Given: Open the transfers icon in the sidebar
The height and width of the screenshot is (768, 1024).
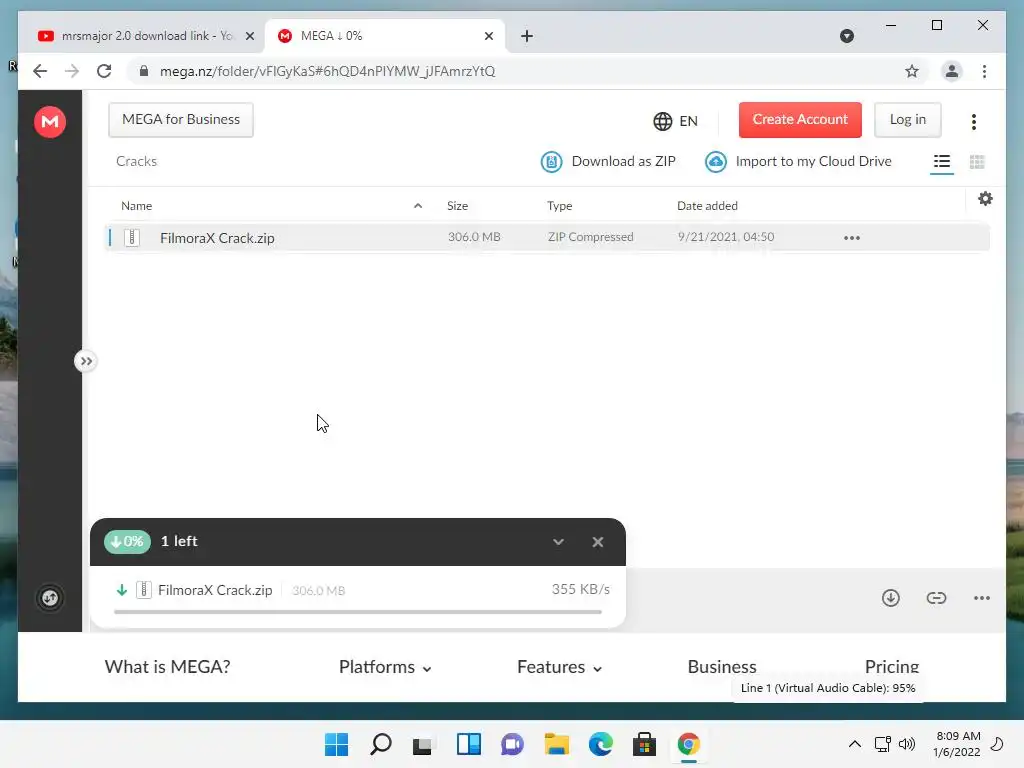Looking at the screenshot, I should point(50,598).
